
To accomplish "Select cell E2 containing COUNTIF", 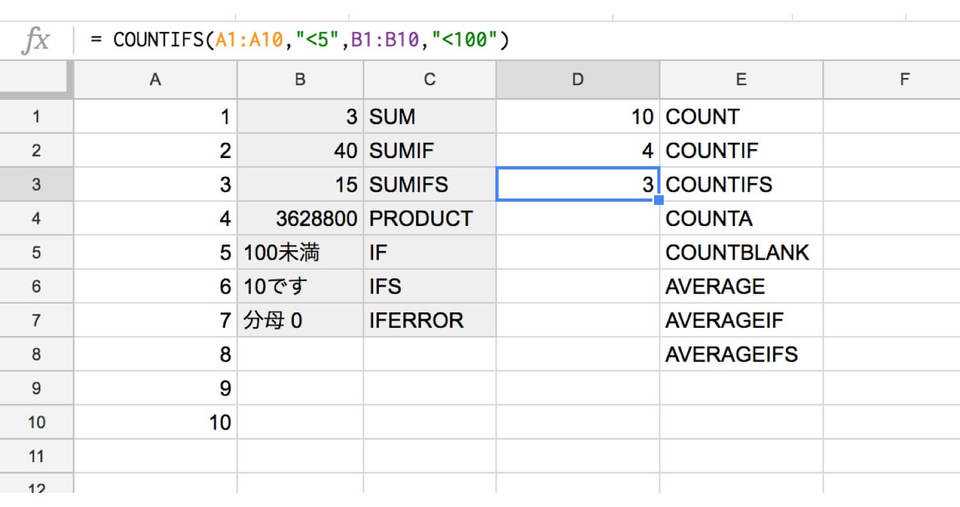I will [x=741, y=151].
